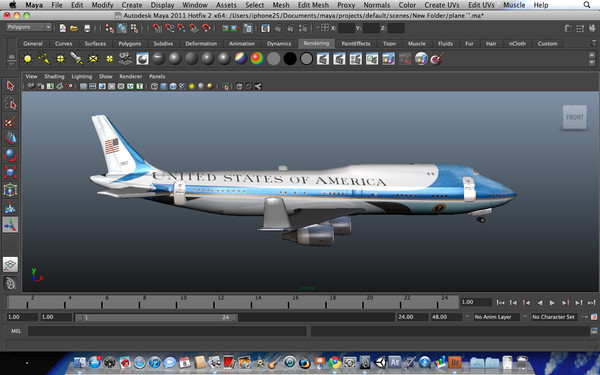
Task: Go to start of playback range
Action: (x=500, y=303)
